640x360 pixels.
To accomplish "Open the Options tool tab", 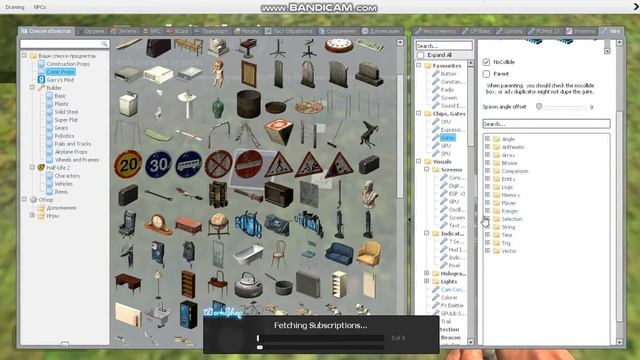I will click(x=509, y=31).
